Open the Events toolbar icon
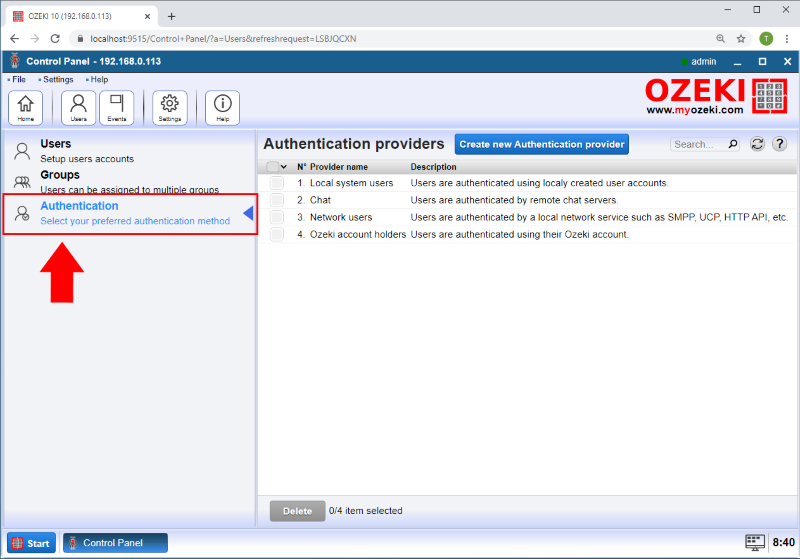The width and height of the screenshot is (800, 559). pyautogui.click(x=117, y=108)
